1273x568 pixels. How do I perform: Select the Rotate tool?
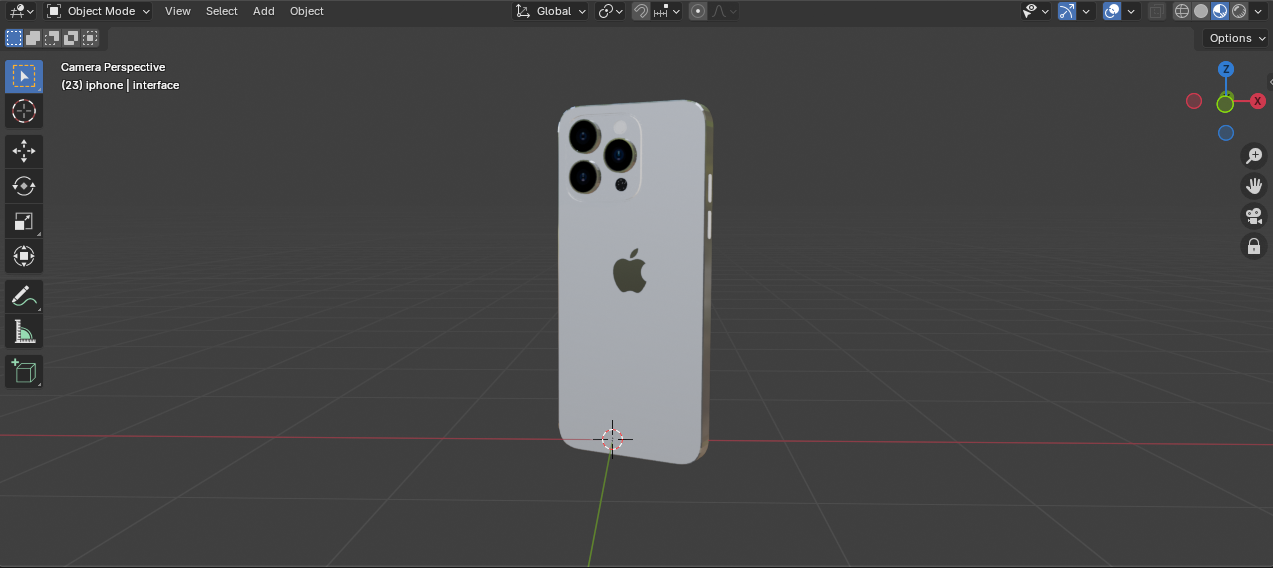pyautogui.click(x=24, y=187)
